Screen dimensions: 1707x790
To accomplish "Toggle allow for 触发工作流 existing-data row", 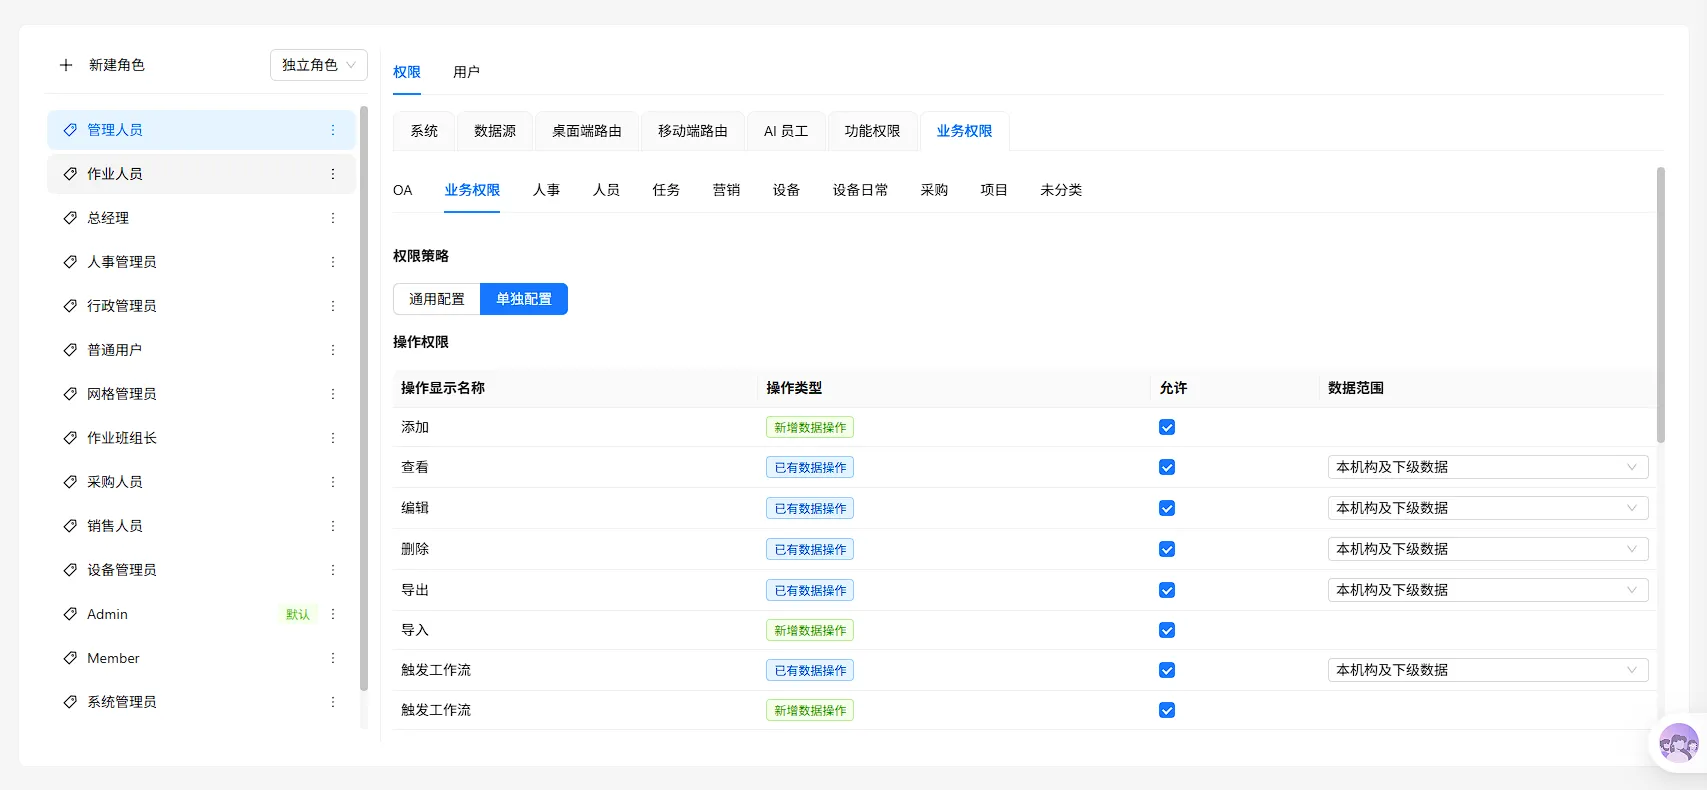I will pos(1167,670).
